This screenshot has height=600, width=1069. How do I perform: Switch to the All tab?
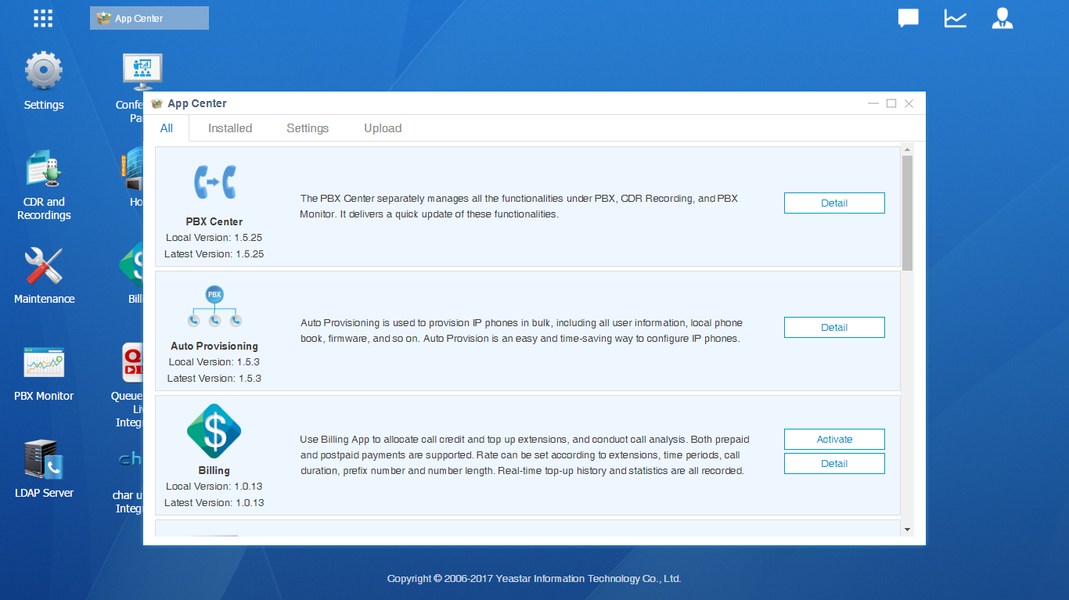(166, 128)
